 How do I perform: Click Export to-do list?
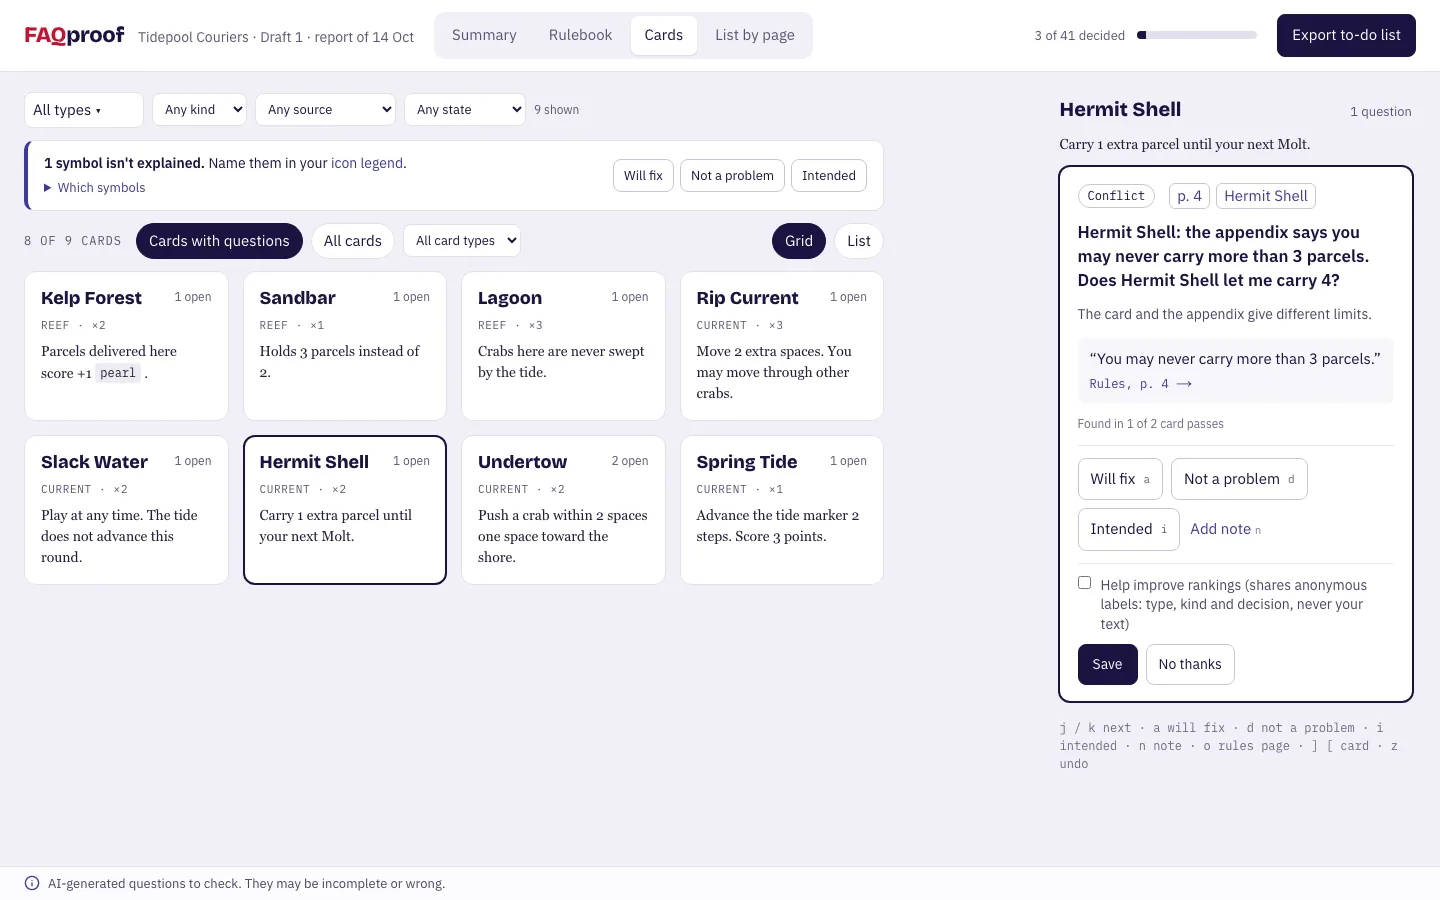pyautogui.click(x=1346, y=35)
